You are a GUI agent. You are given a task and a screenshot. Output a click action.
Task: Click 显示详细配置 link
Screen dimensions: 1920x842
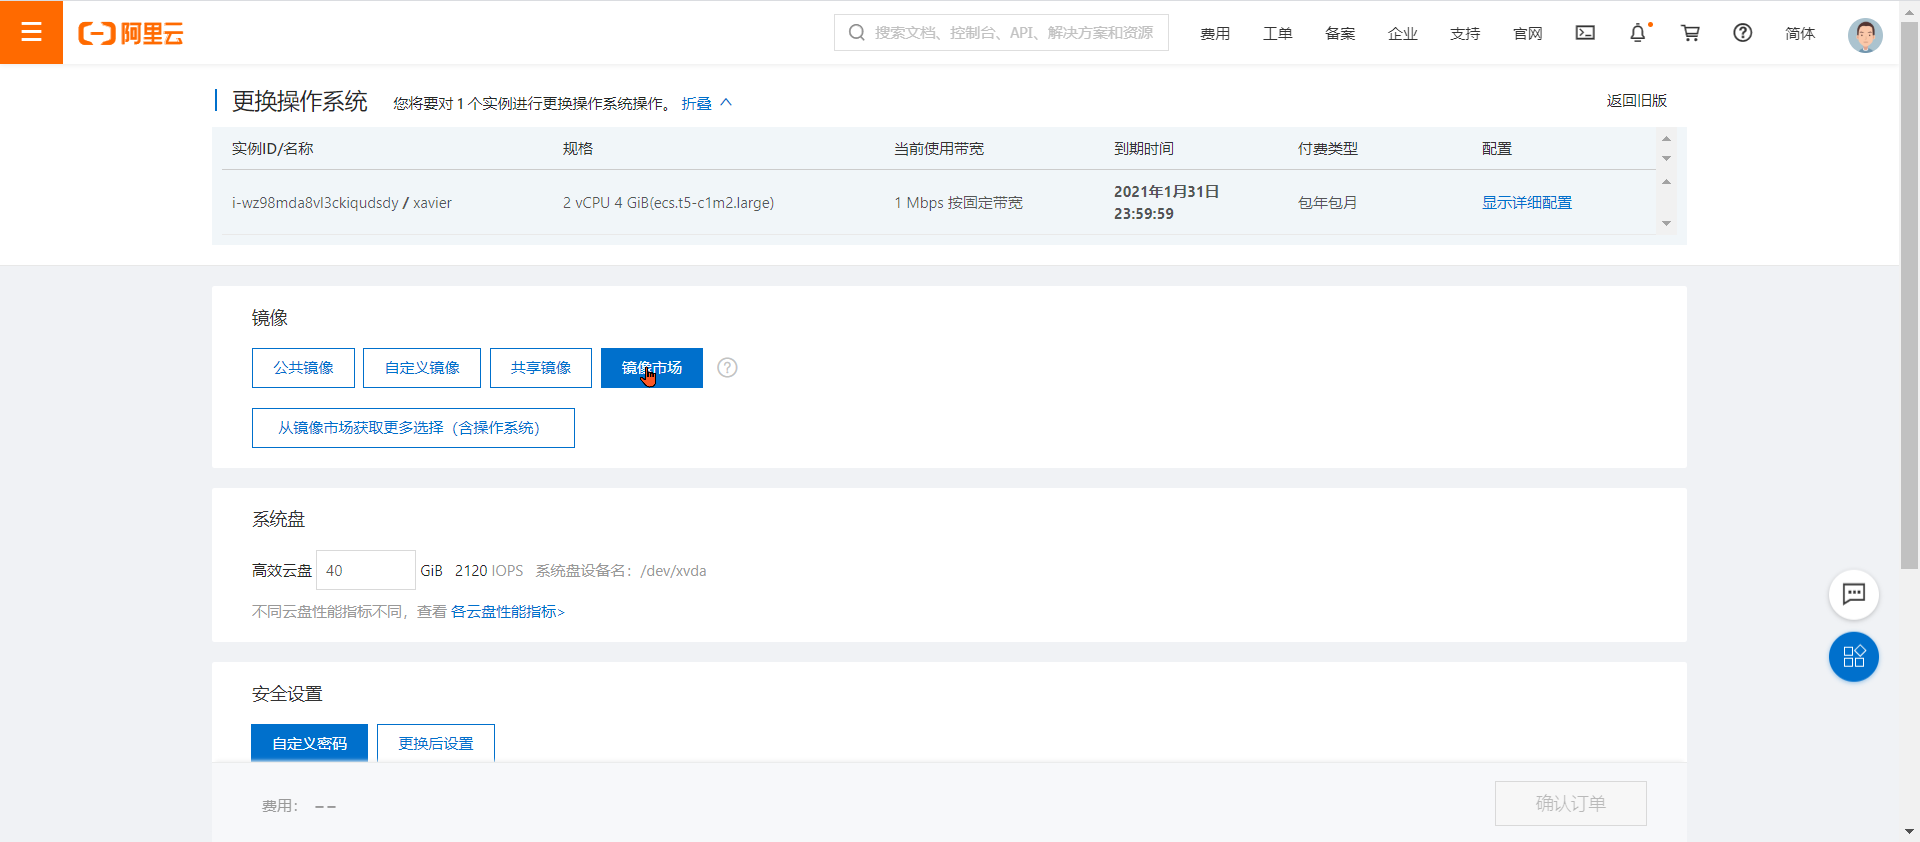[x=1527, y=203]
